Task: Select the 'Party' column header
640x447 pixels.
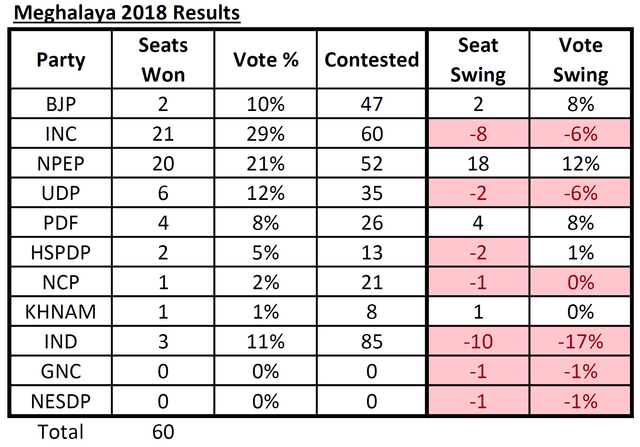Action: (x=60, y=59)
